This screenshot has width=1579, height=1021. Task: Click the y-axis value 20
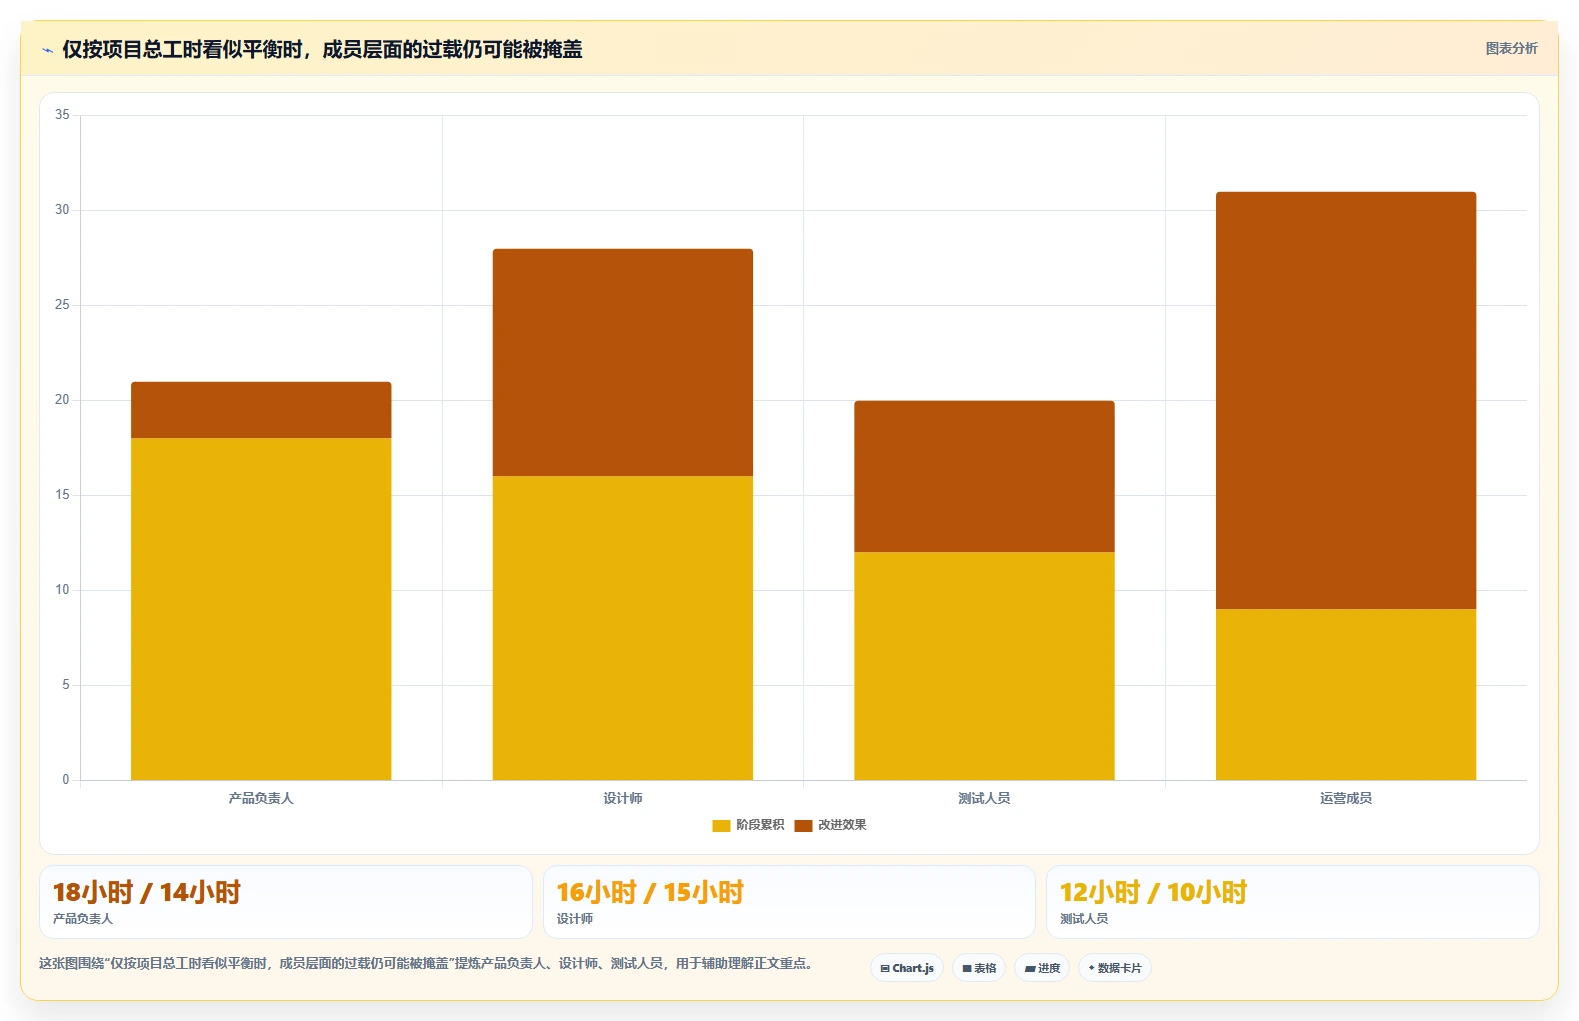(62, 400)
